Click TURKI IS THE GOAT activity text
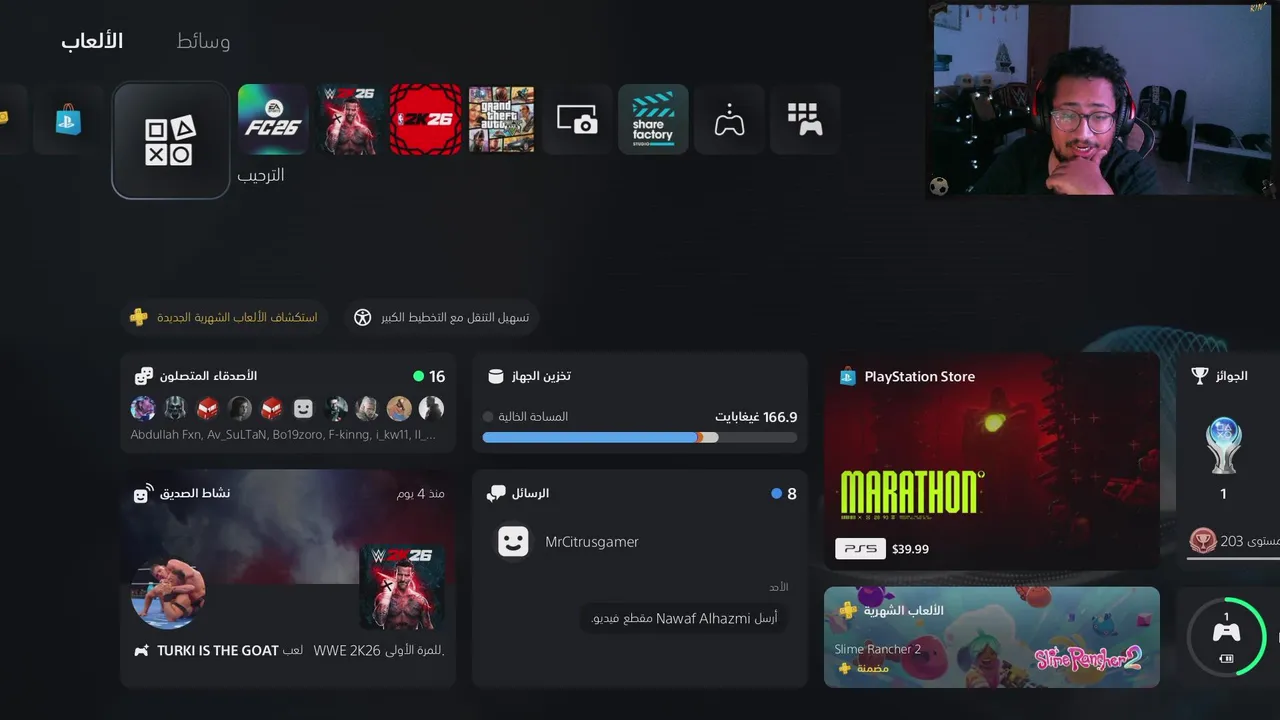1280x720 pixels. pyautogui.click(x=288, y=650)
